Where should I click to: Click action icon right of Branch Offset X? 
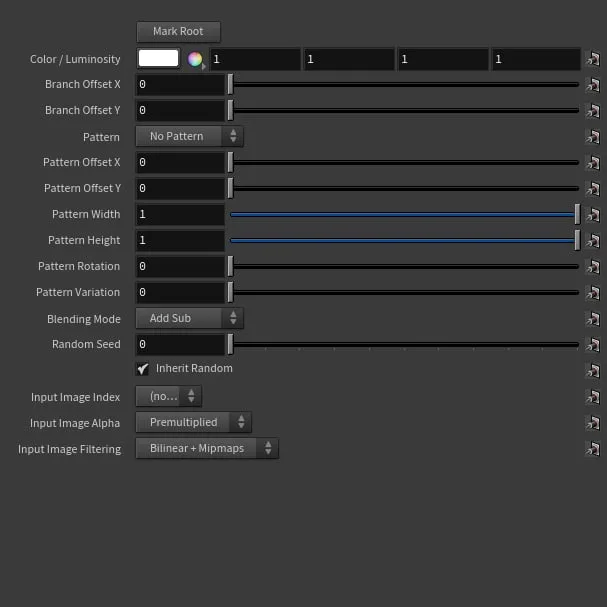(x=592, y=85)
